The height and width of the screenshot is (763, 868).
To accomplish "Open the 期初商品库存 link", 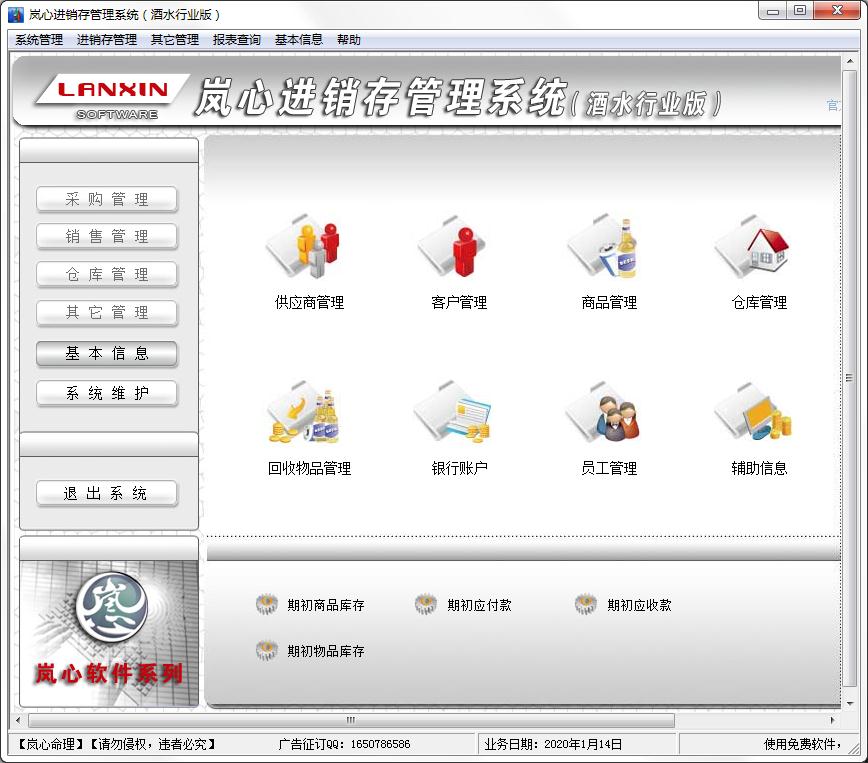I will tap(326, 605).
